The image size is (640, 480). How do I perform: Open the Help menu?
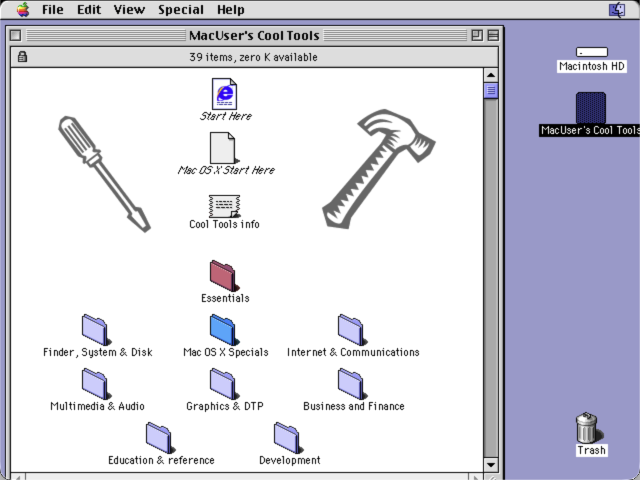[x=231, y=9]
